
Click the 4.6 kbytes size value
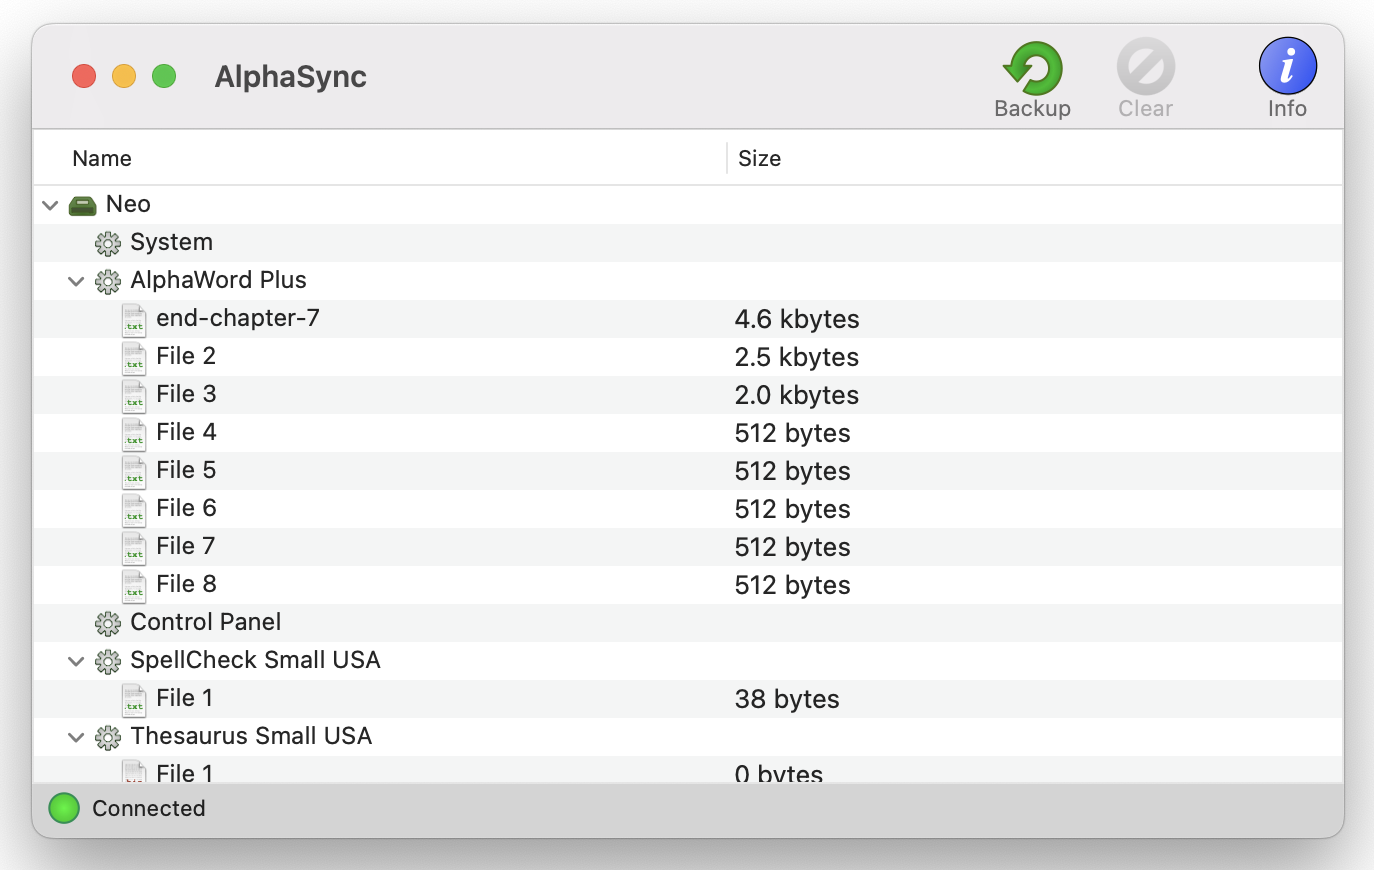[x=797, y=319]
